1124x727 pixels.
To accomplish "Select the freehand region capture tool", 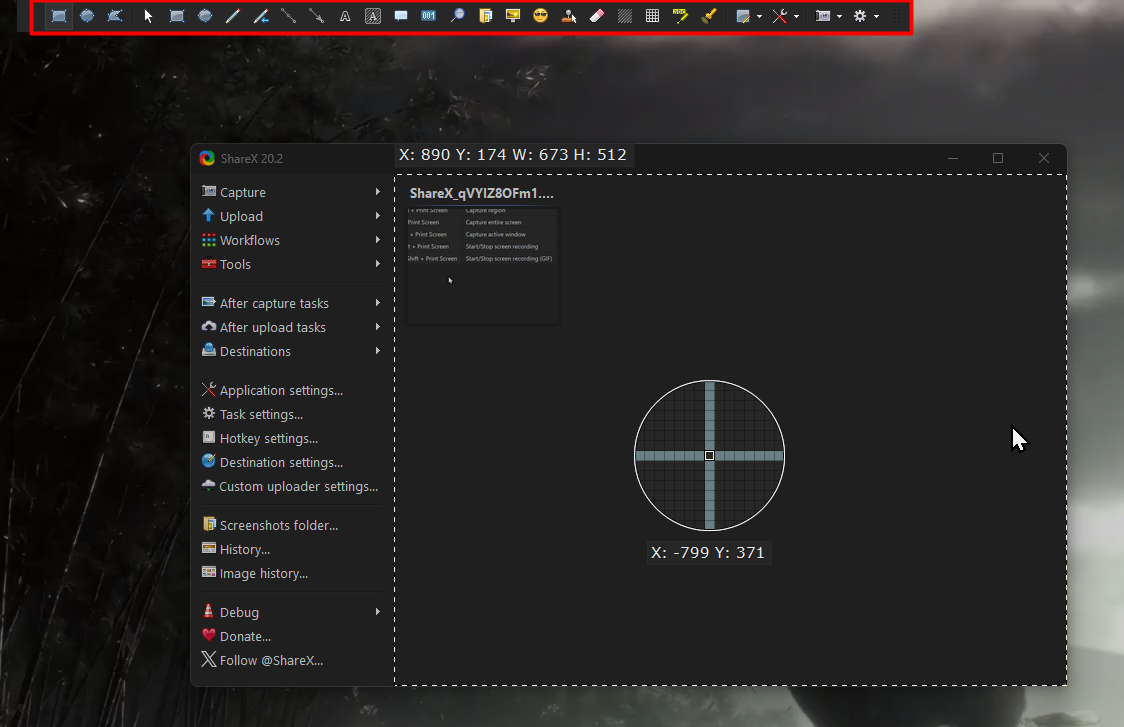I will (115, 16).
